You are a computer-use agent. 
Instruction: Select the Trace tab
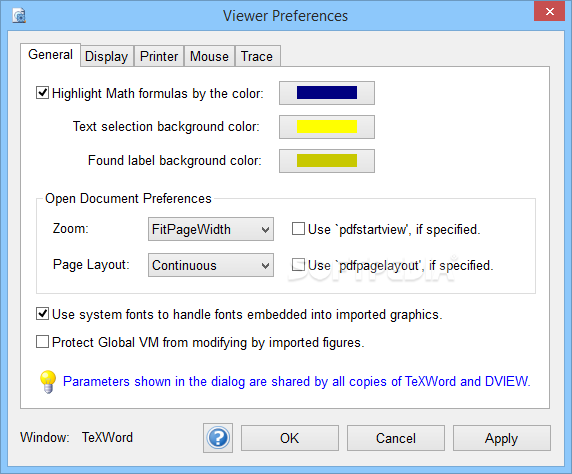(x=257, y=56)
